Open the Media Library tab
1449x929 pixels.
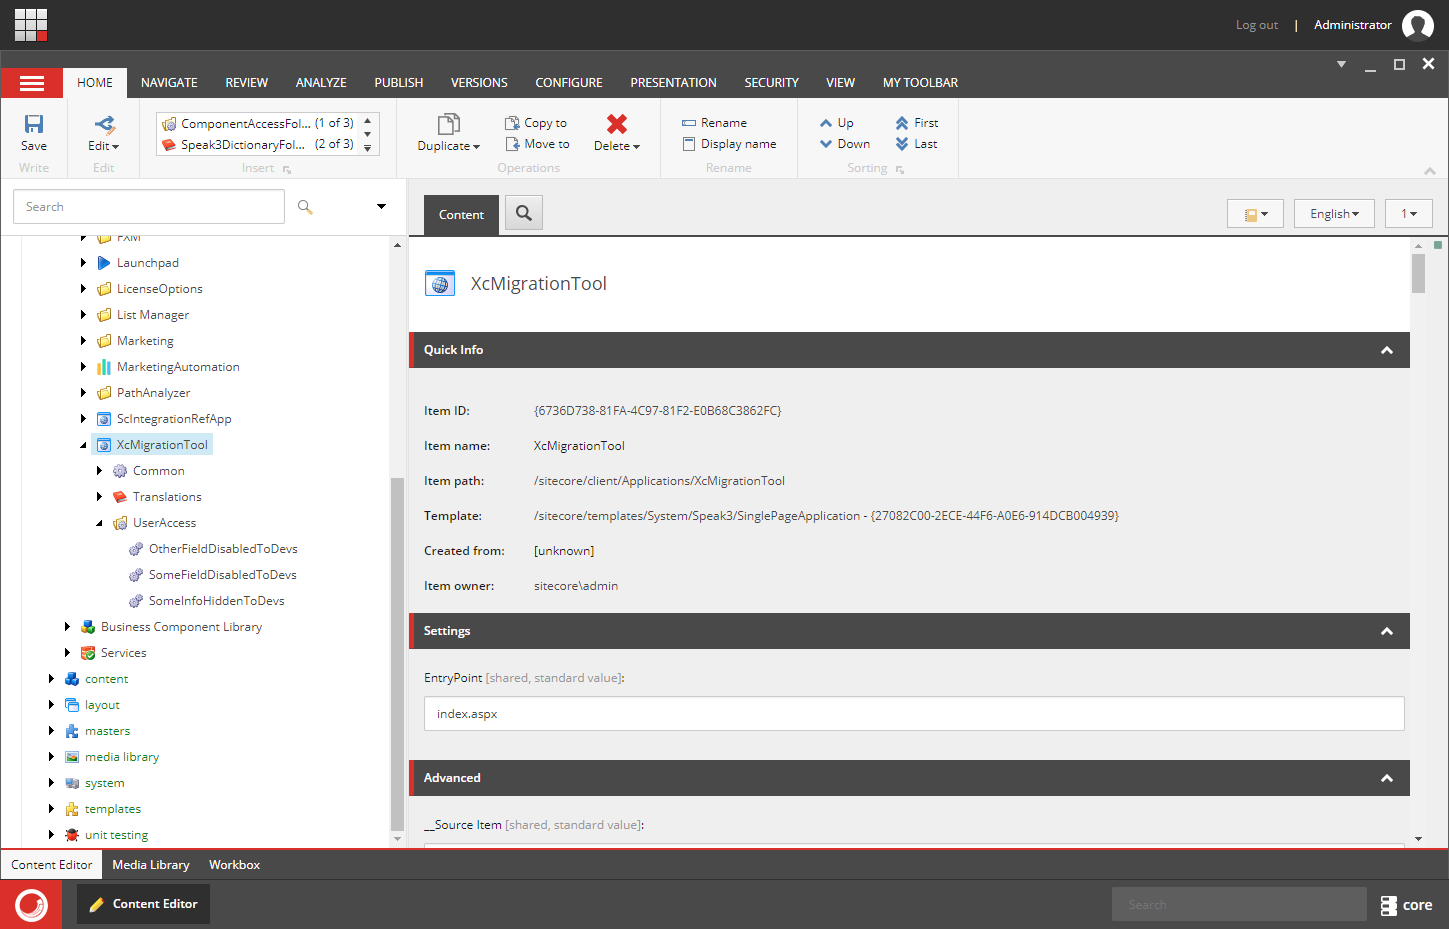(150, 864)
